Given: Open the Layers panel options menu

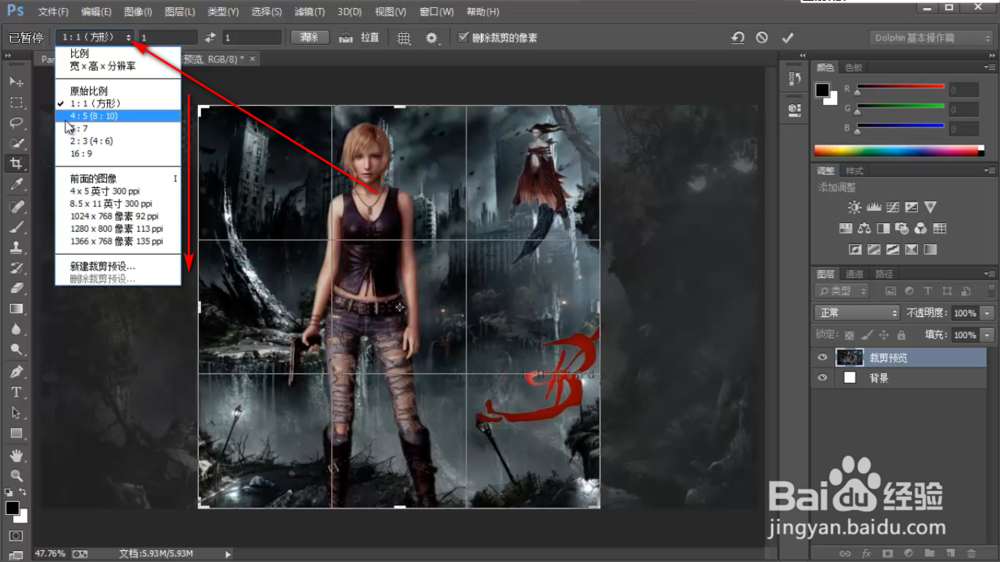Looking at the screenshot, I should pos(989,274).
